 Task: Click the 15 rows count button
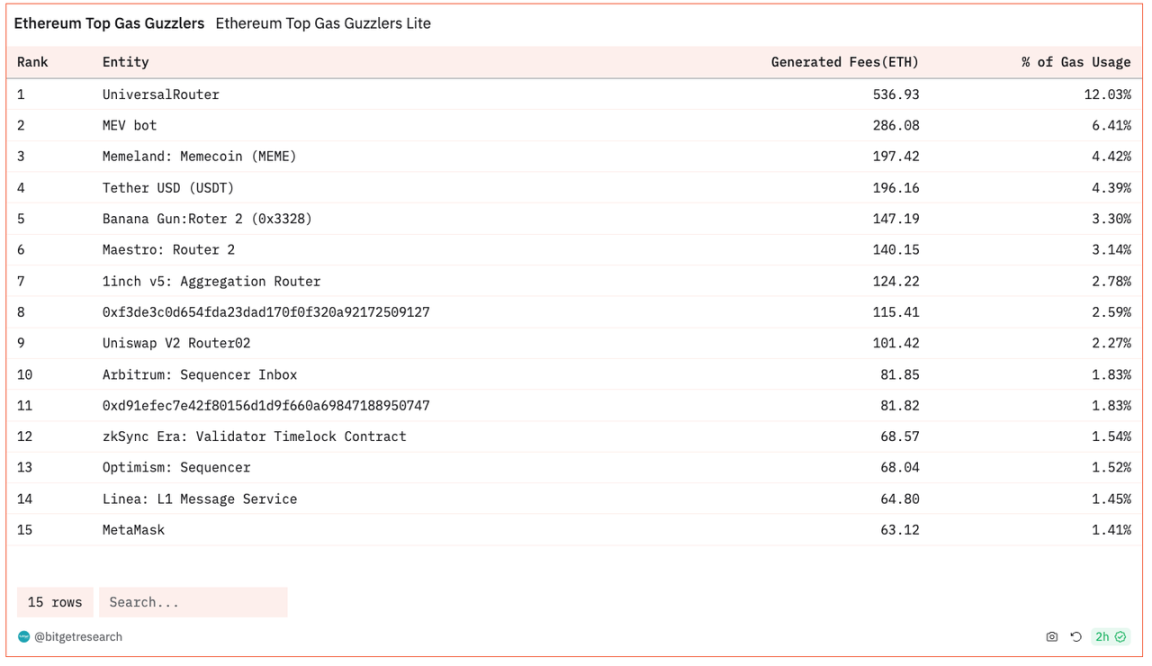pyautogui.click(x=55, y=602)
